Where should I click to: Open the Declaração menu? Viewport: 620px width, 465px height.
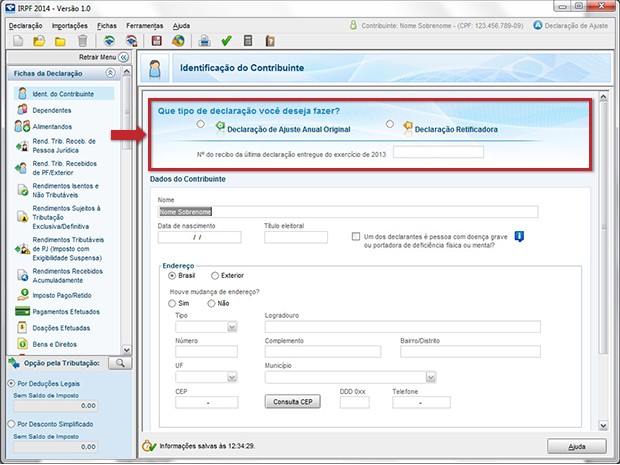coord(25,26)
